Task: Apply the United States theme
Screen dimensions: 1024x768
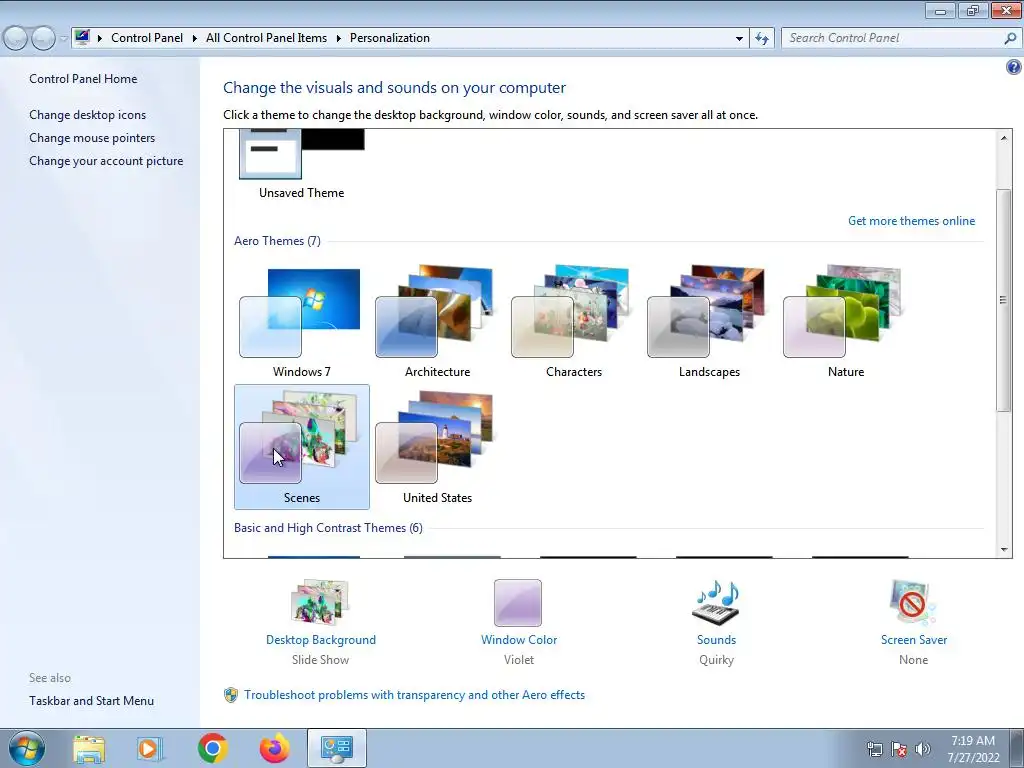Action: pyautogui.click(x=437, y=447)
